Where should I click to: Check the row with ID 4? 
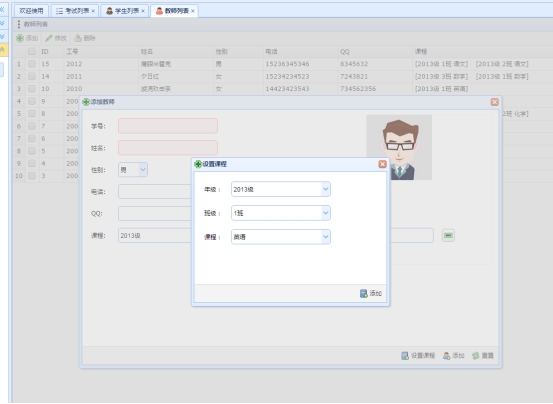[x=32, y=163]
